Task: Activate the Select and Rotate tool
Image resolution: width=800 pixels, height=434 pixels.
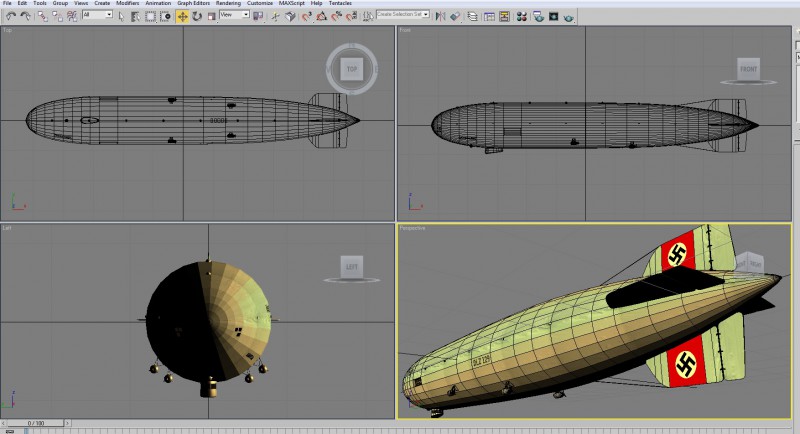Action: tap(197, 16)
